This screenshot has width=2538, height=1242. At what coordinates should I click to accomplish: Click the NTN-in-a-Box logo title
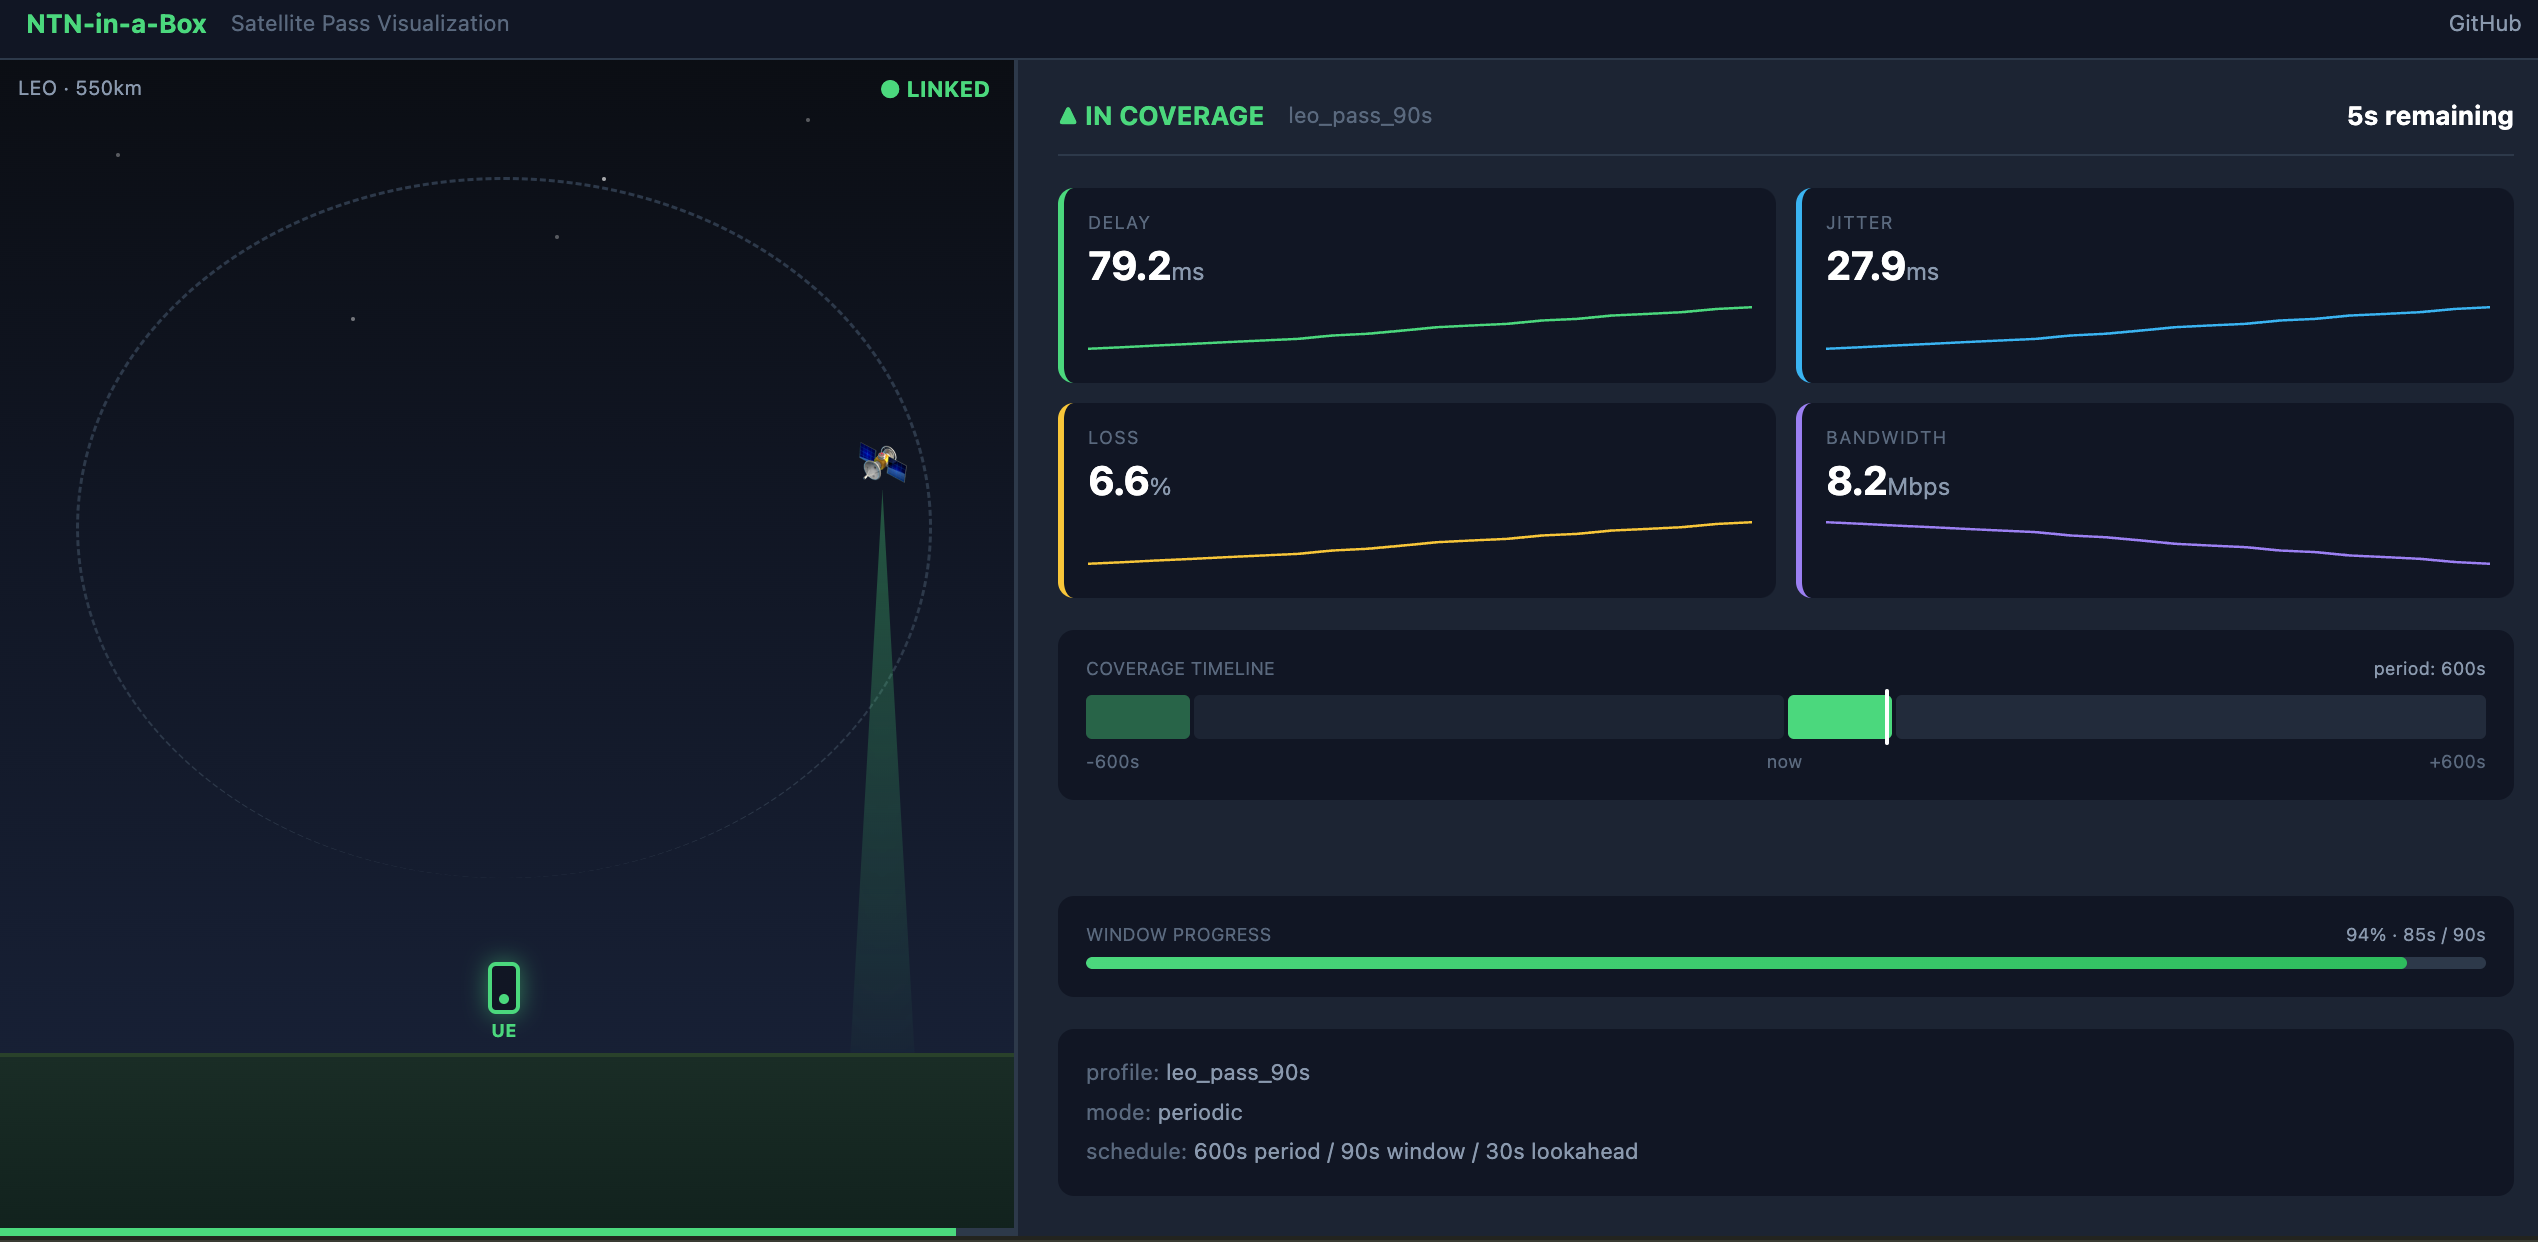click(116, 23)
